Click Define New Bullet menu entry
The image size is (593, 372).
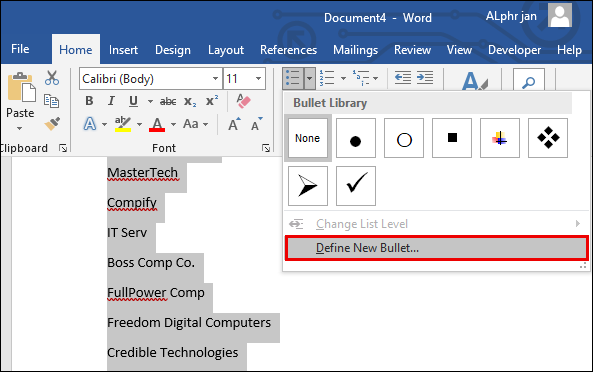tap(436, 248)
